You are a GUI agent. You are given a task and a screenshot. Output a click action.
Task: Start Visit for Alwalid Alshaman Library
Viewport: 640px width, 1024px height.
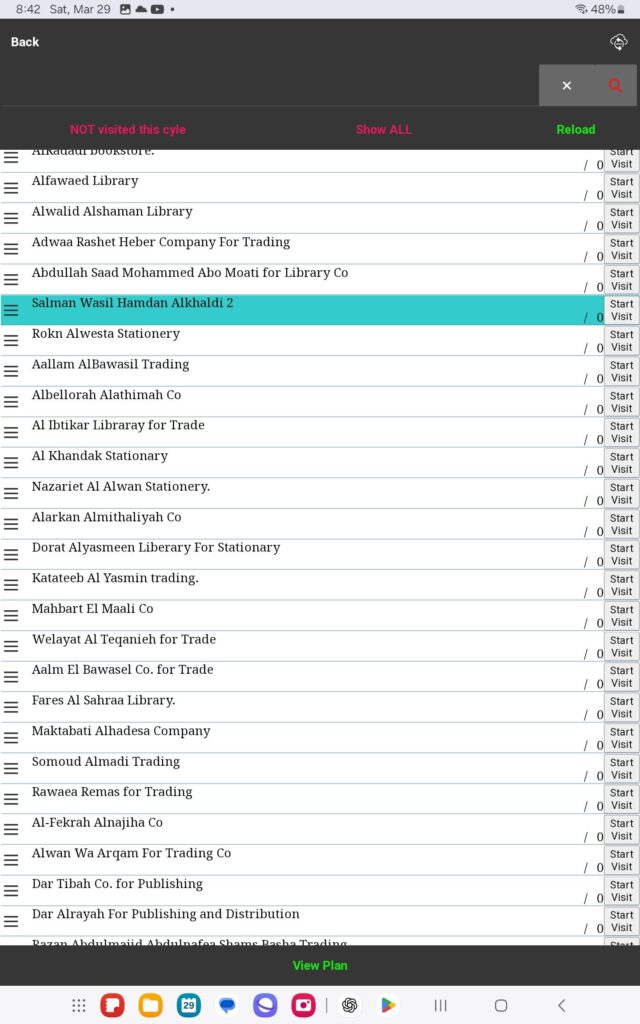pyautogui.click(x=621, y=218)
